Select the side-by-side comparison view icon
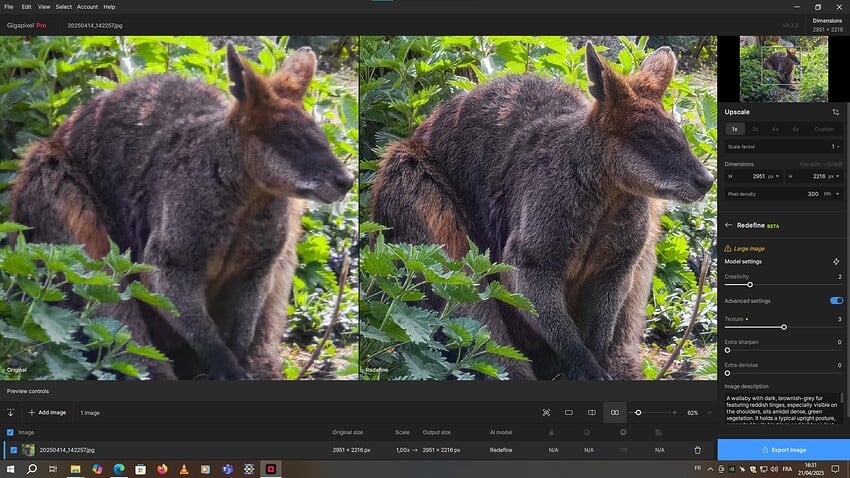The height and width of the screenshot is (478, 850). [614, 412]
